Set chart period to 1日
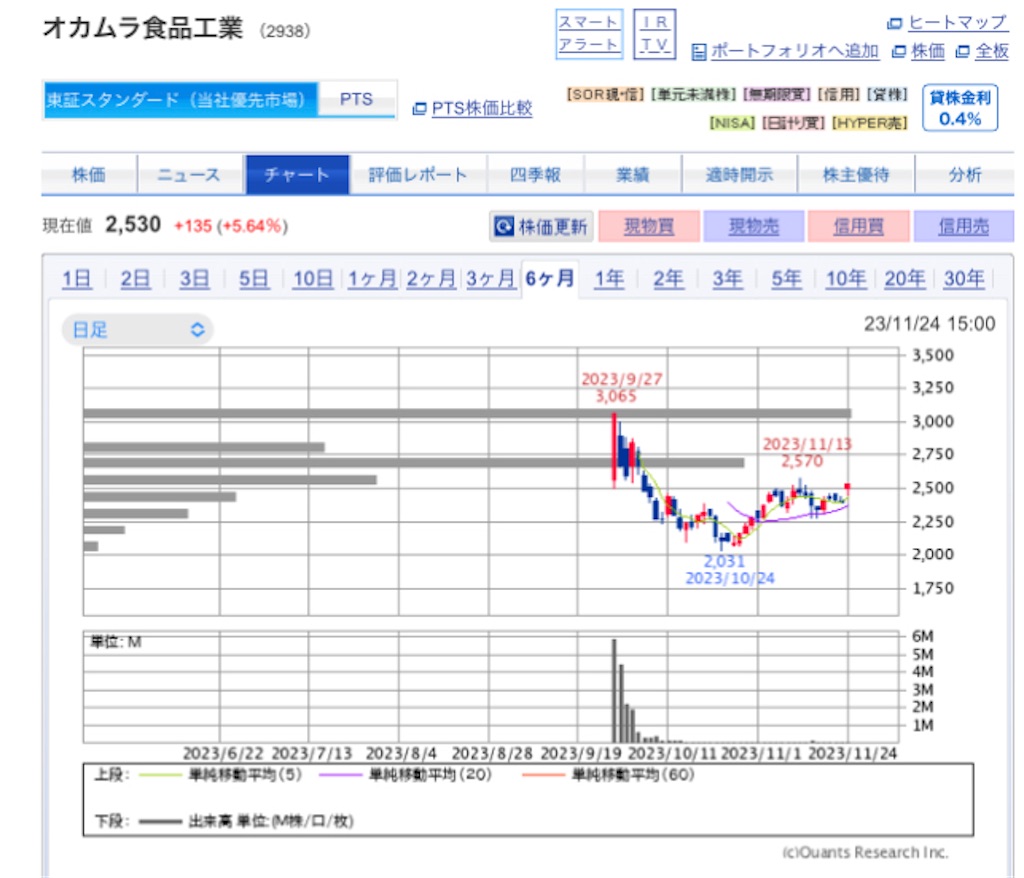 click(x=76, y=279)
